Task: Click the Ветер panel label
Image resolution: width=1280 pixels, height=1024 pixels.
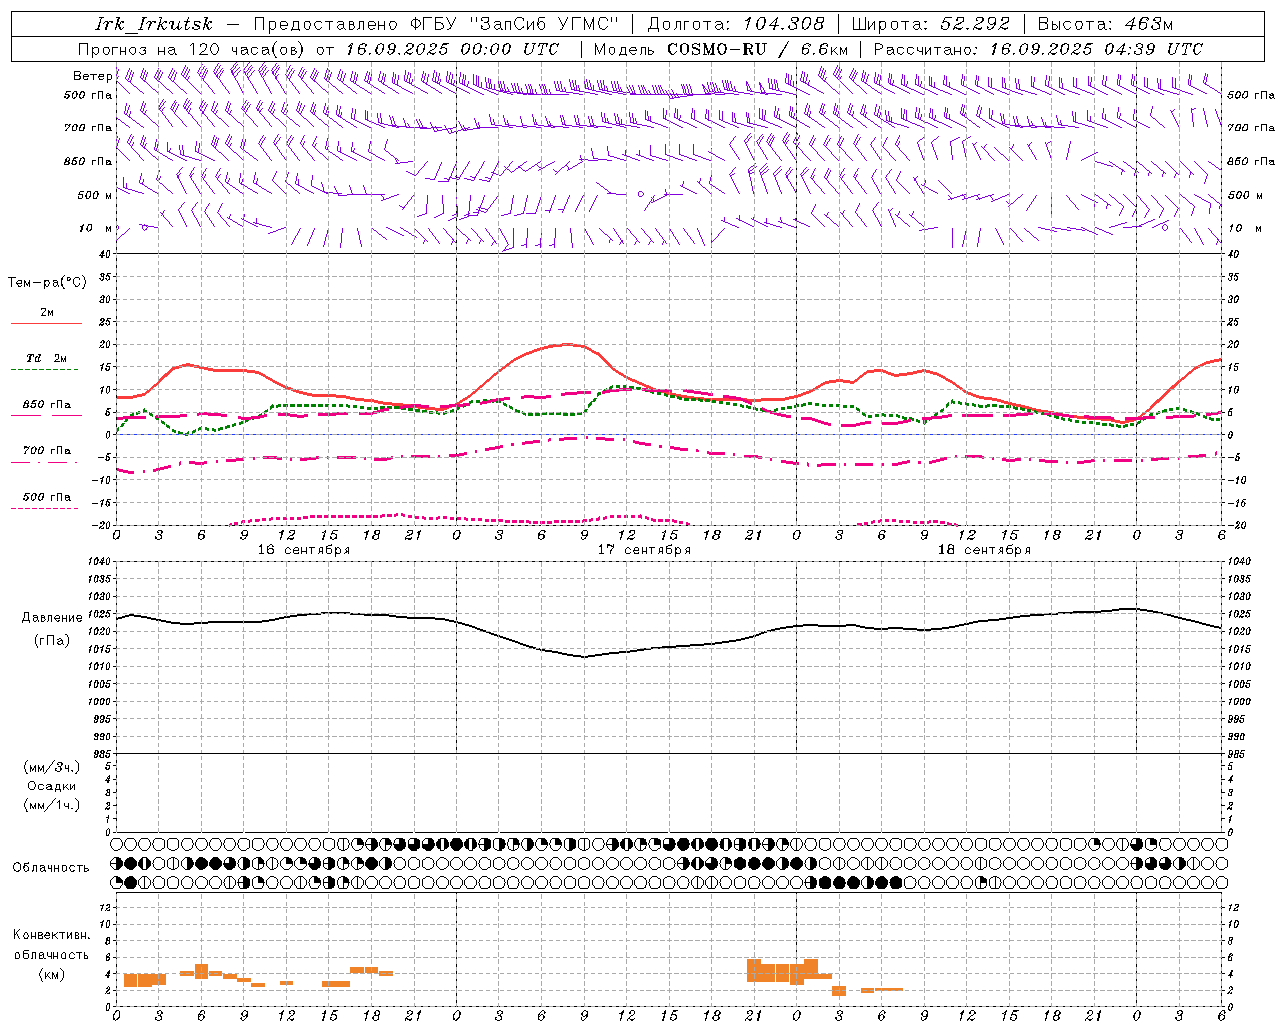Action: pyautogui.click(x=92, y=76)
